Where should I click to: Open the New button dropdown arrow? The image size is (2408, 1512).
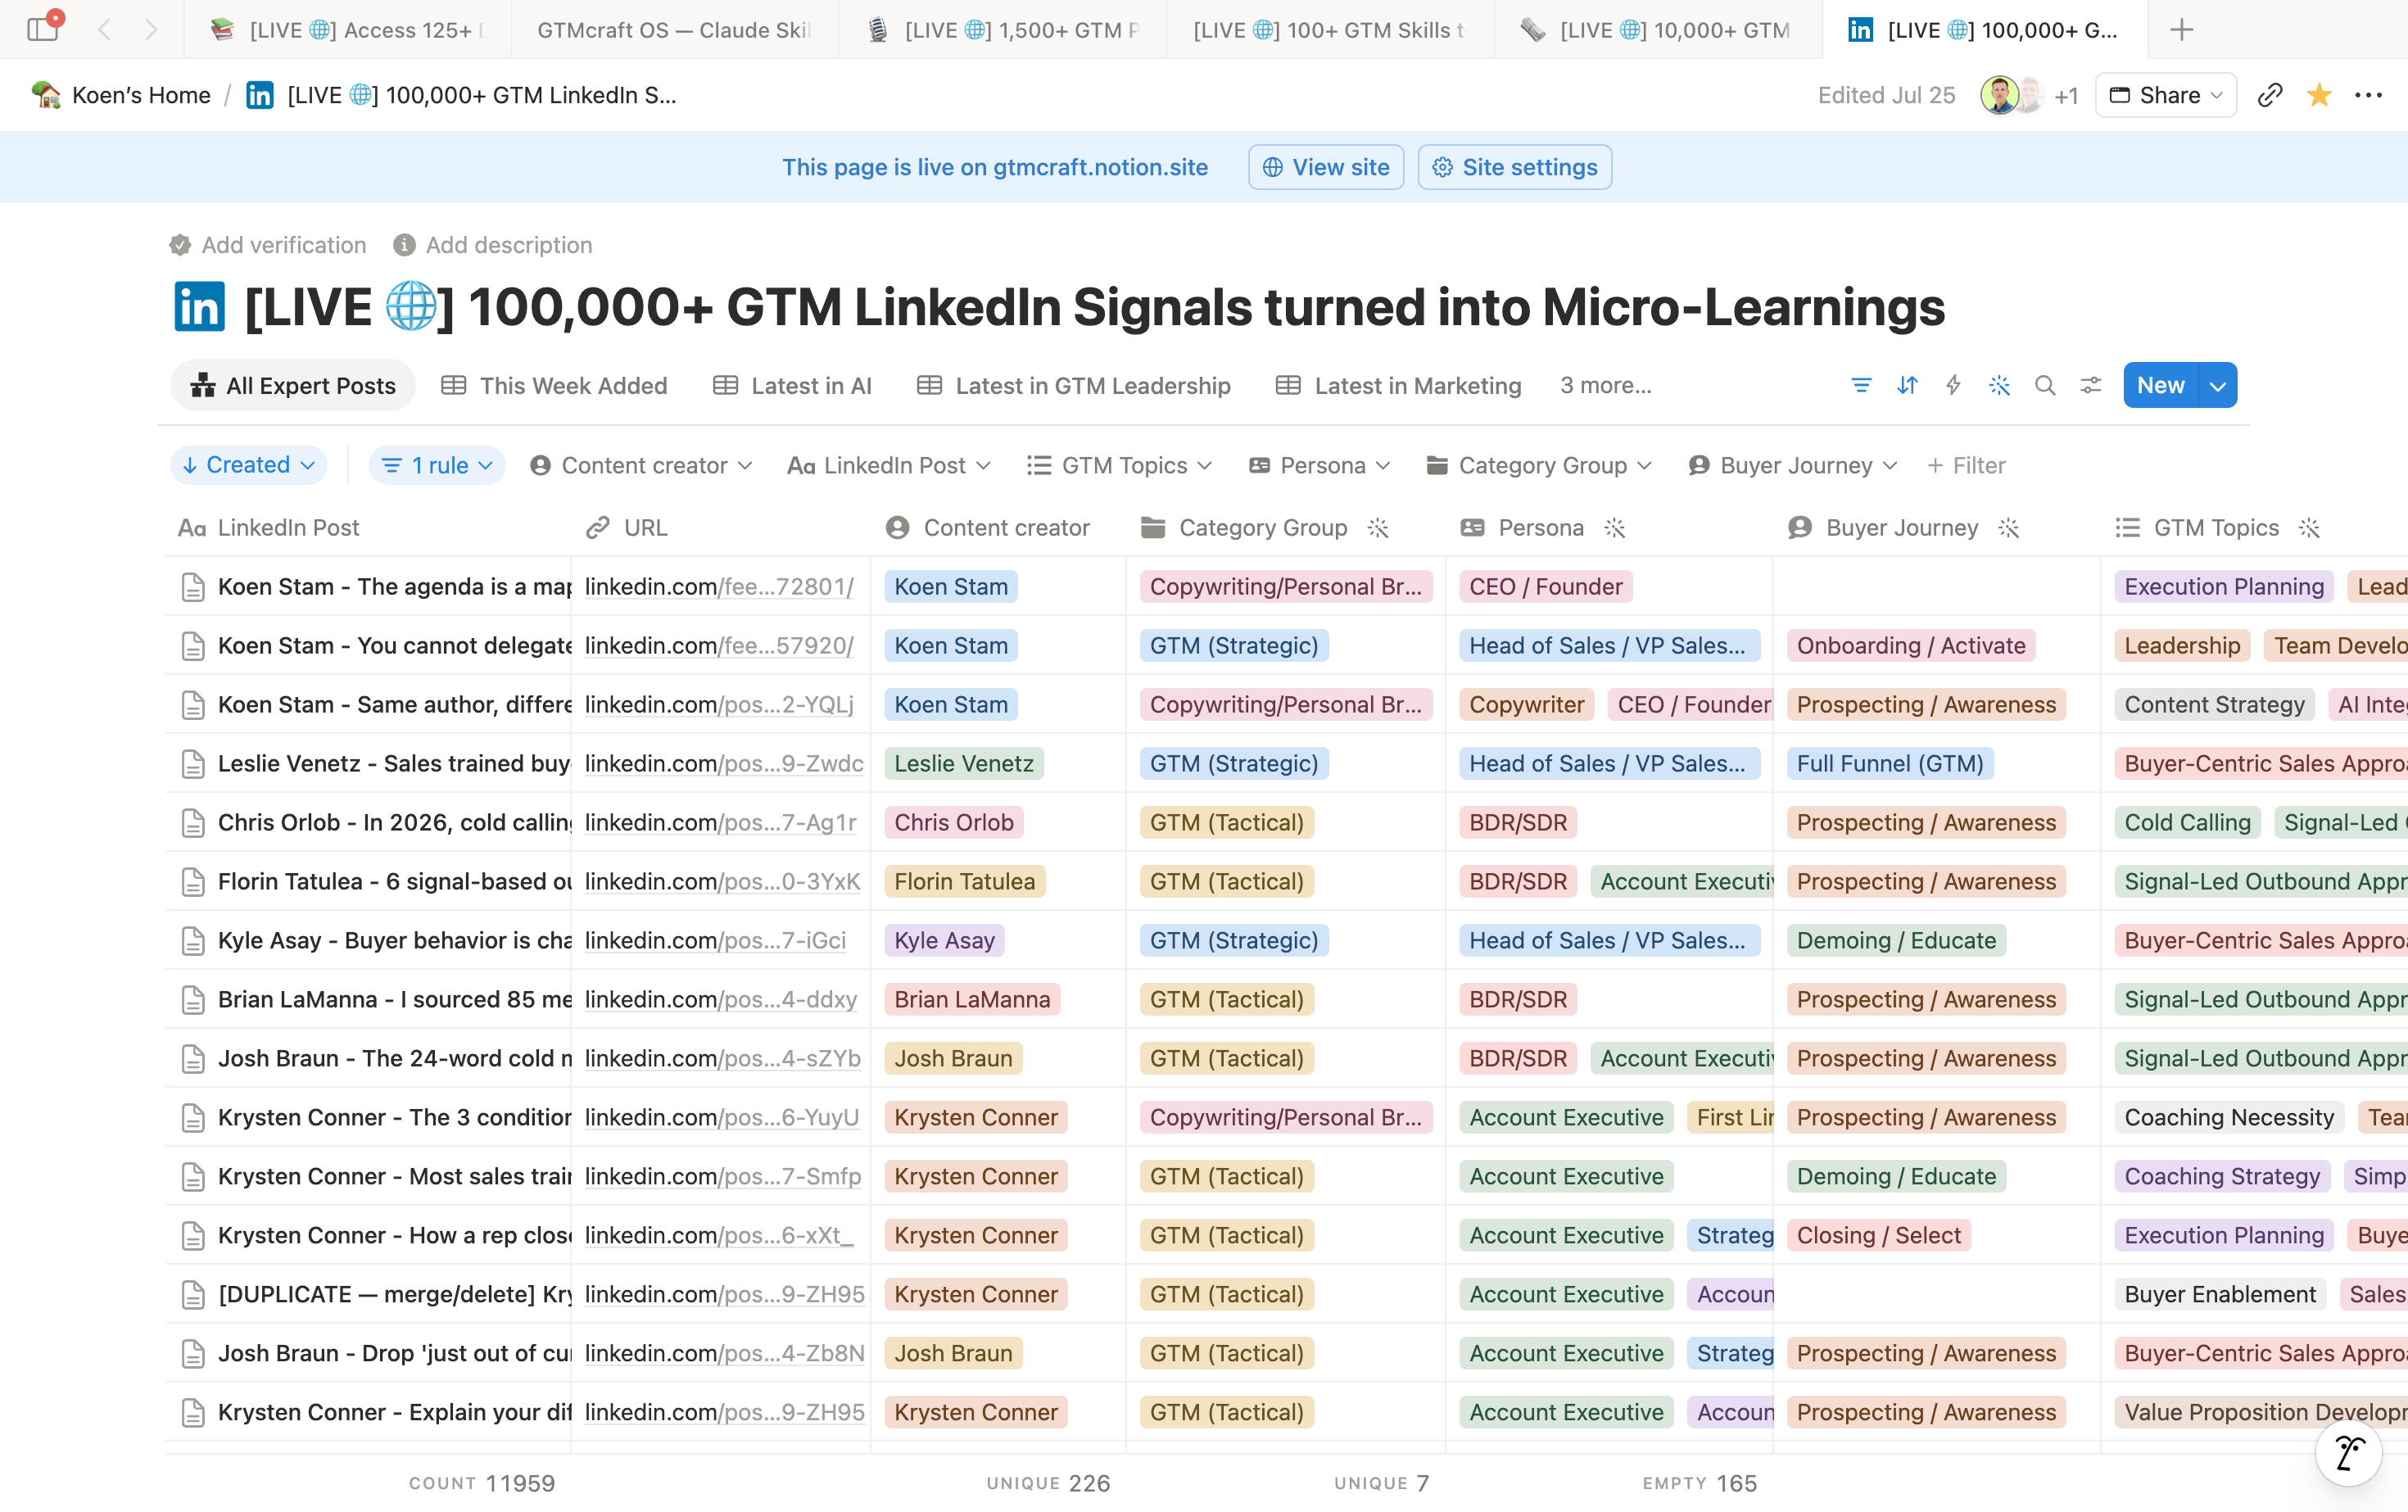pyautogui.click(x=2218, y=385)
